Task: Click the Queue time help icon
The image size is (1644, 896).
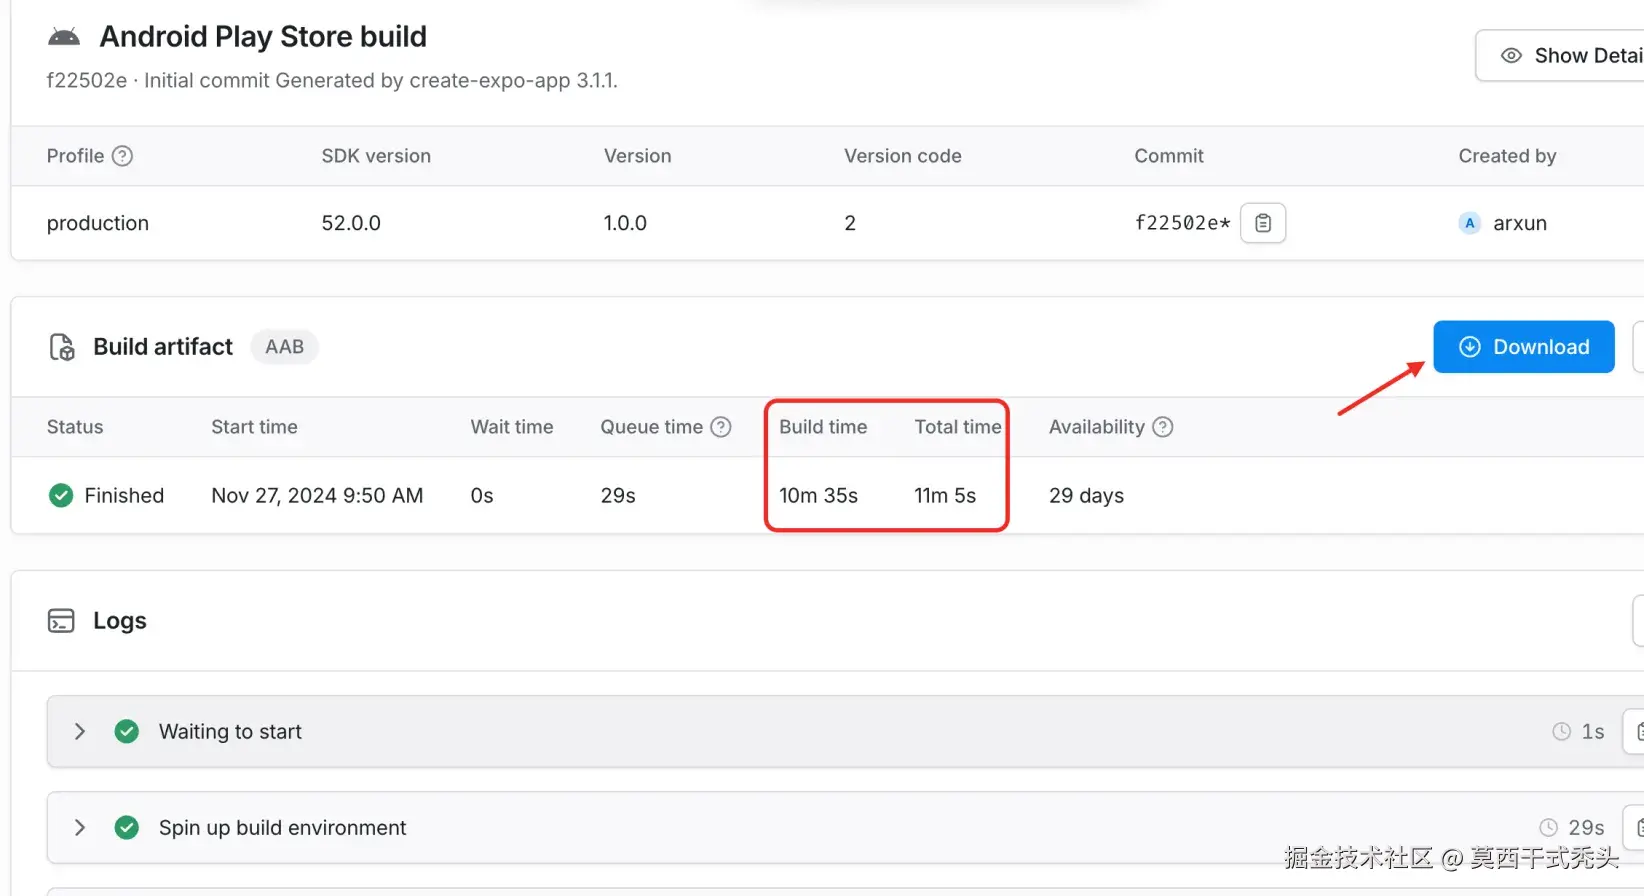Action: pos(721,427)
